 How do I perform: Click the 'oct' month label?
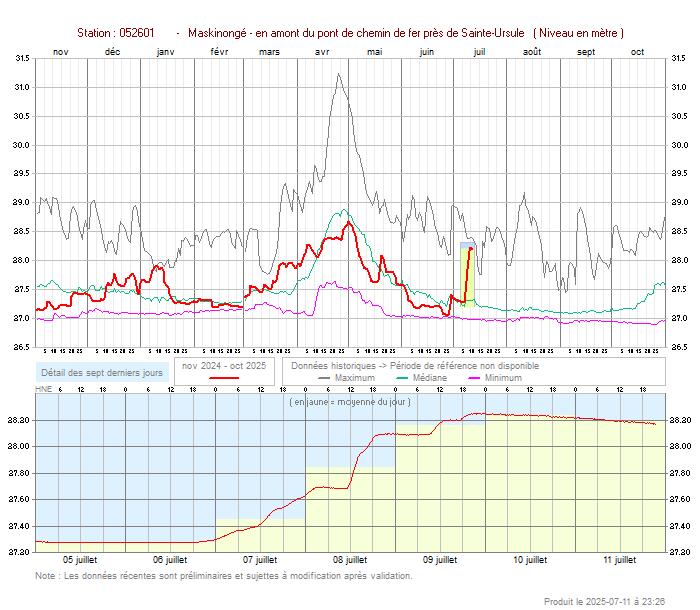click(637, 52)
